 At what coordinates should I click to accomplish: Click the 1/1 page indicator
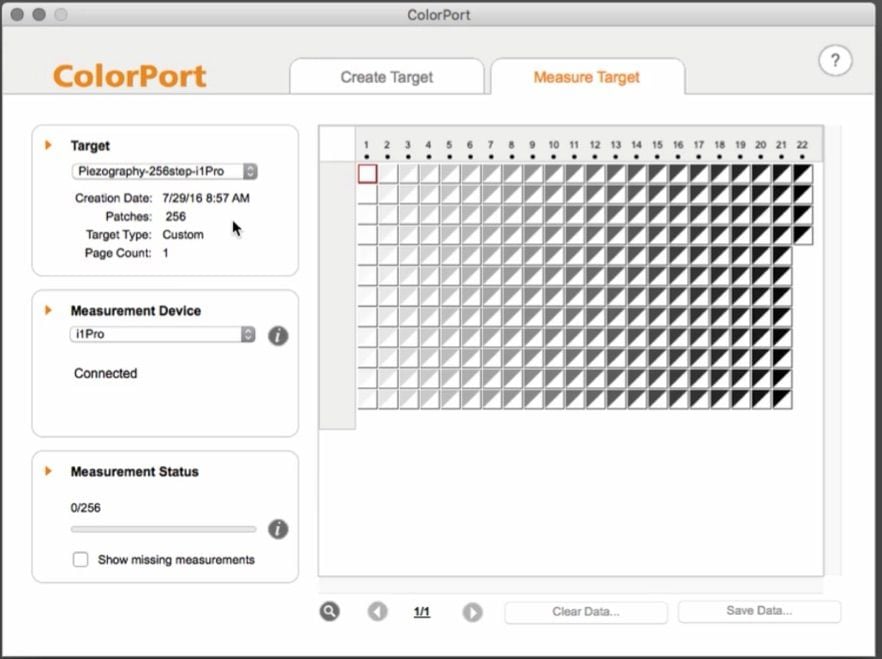[422, 611]
